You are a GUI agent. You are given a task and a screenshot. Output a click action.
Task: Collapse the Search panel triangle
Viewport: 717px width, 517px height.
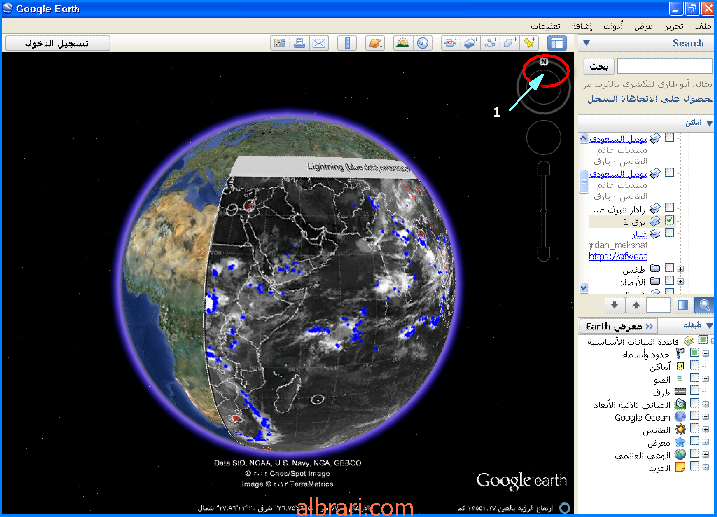tap(586, 43)
